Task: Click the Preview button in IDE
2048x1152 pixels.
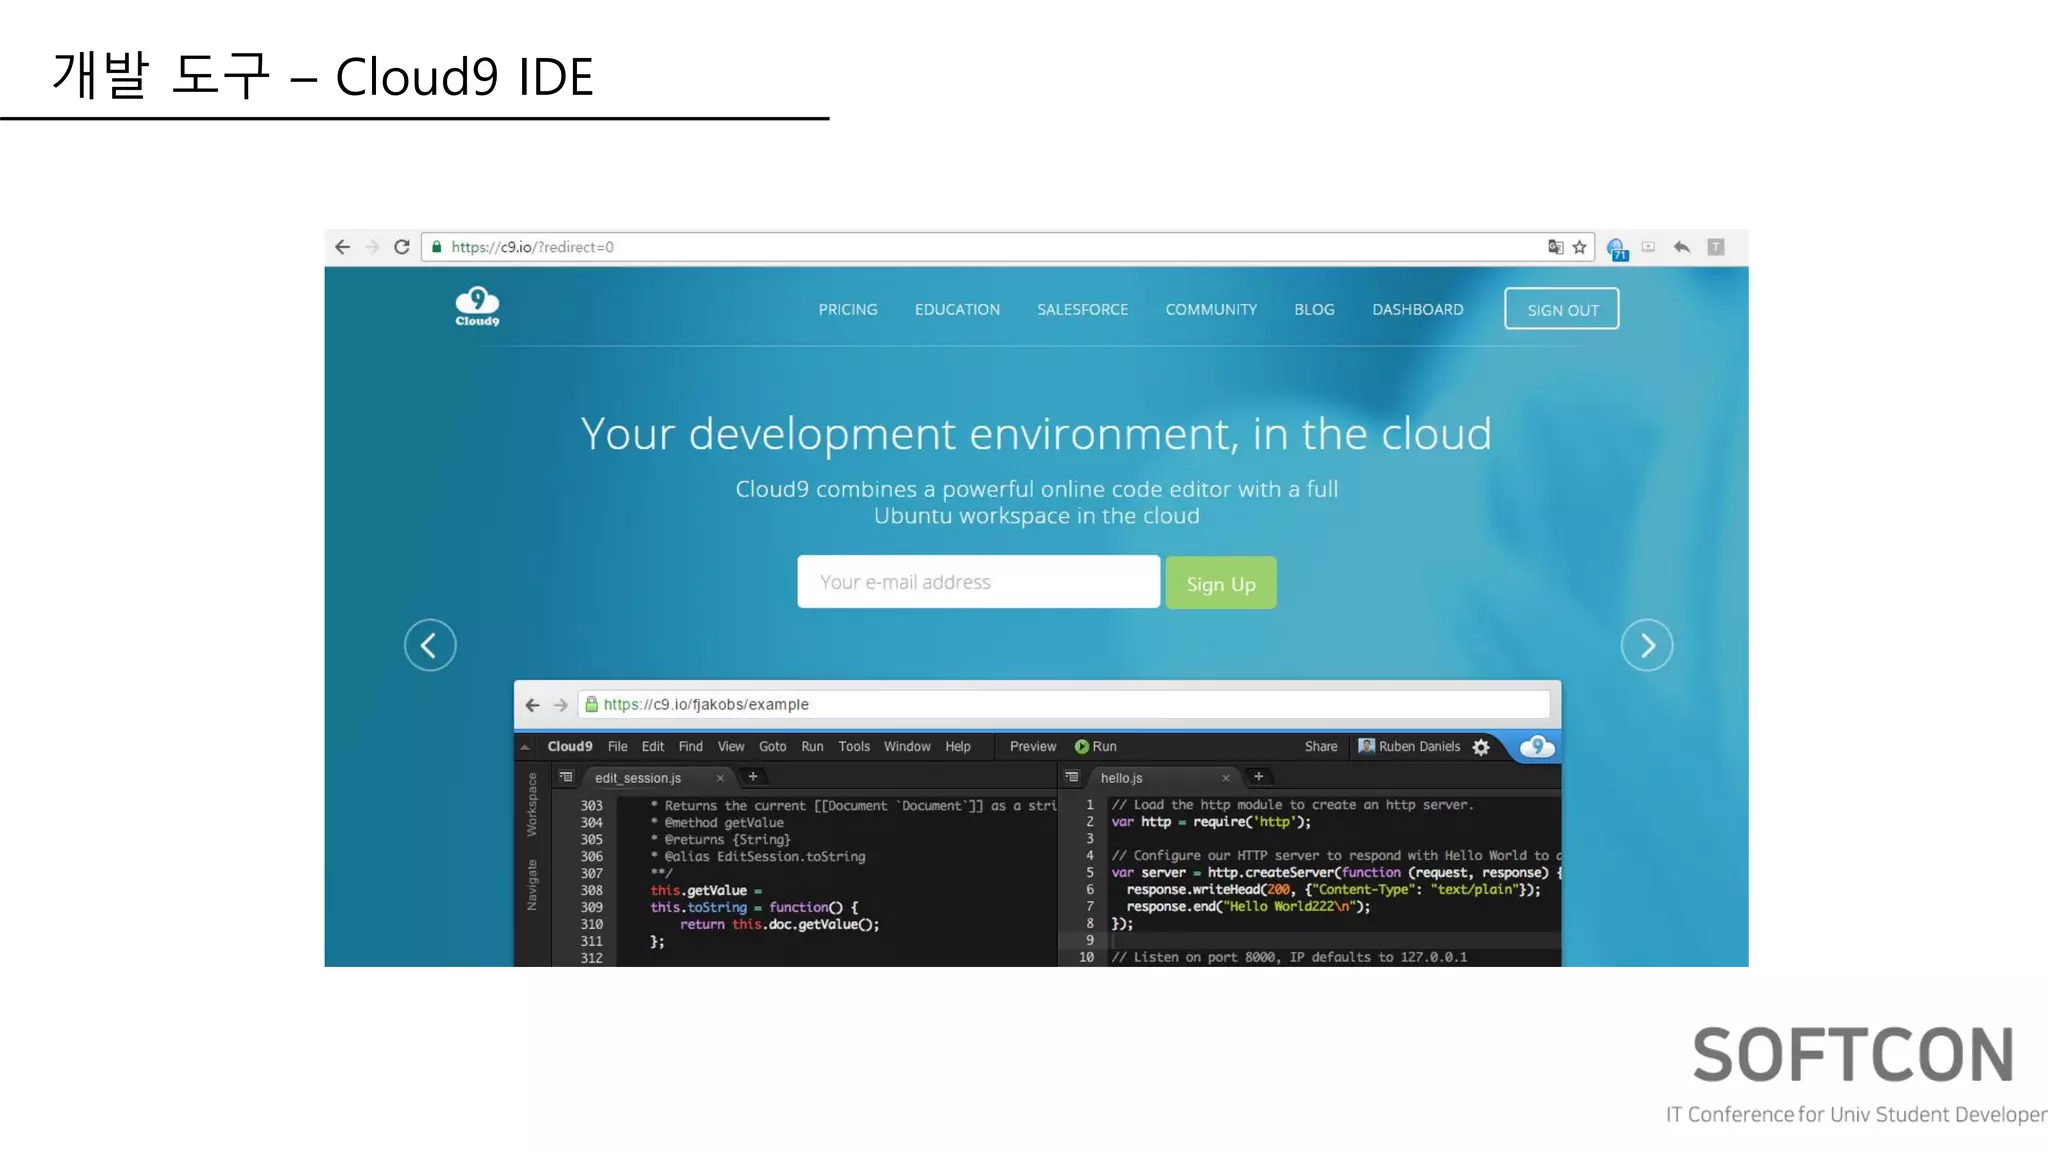Action: [x=1033, y=747]
